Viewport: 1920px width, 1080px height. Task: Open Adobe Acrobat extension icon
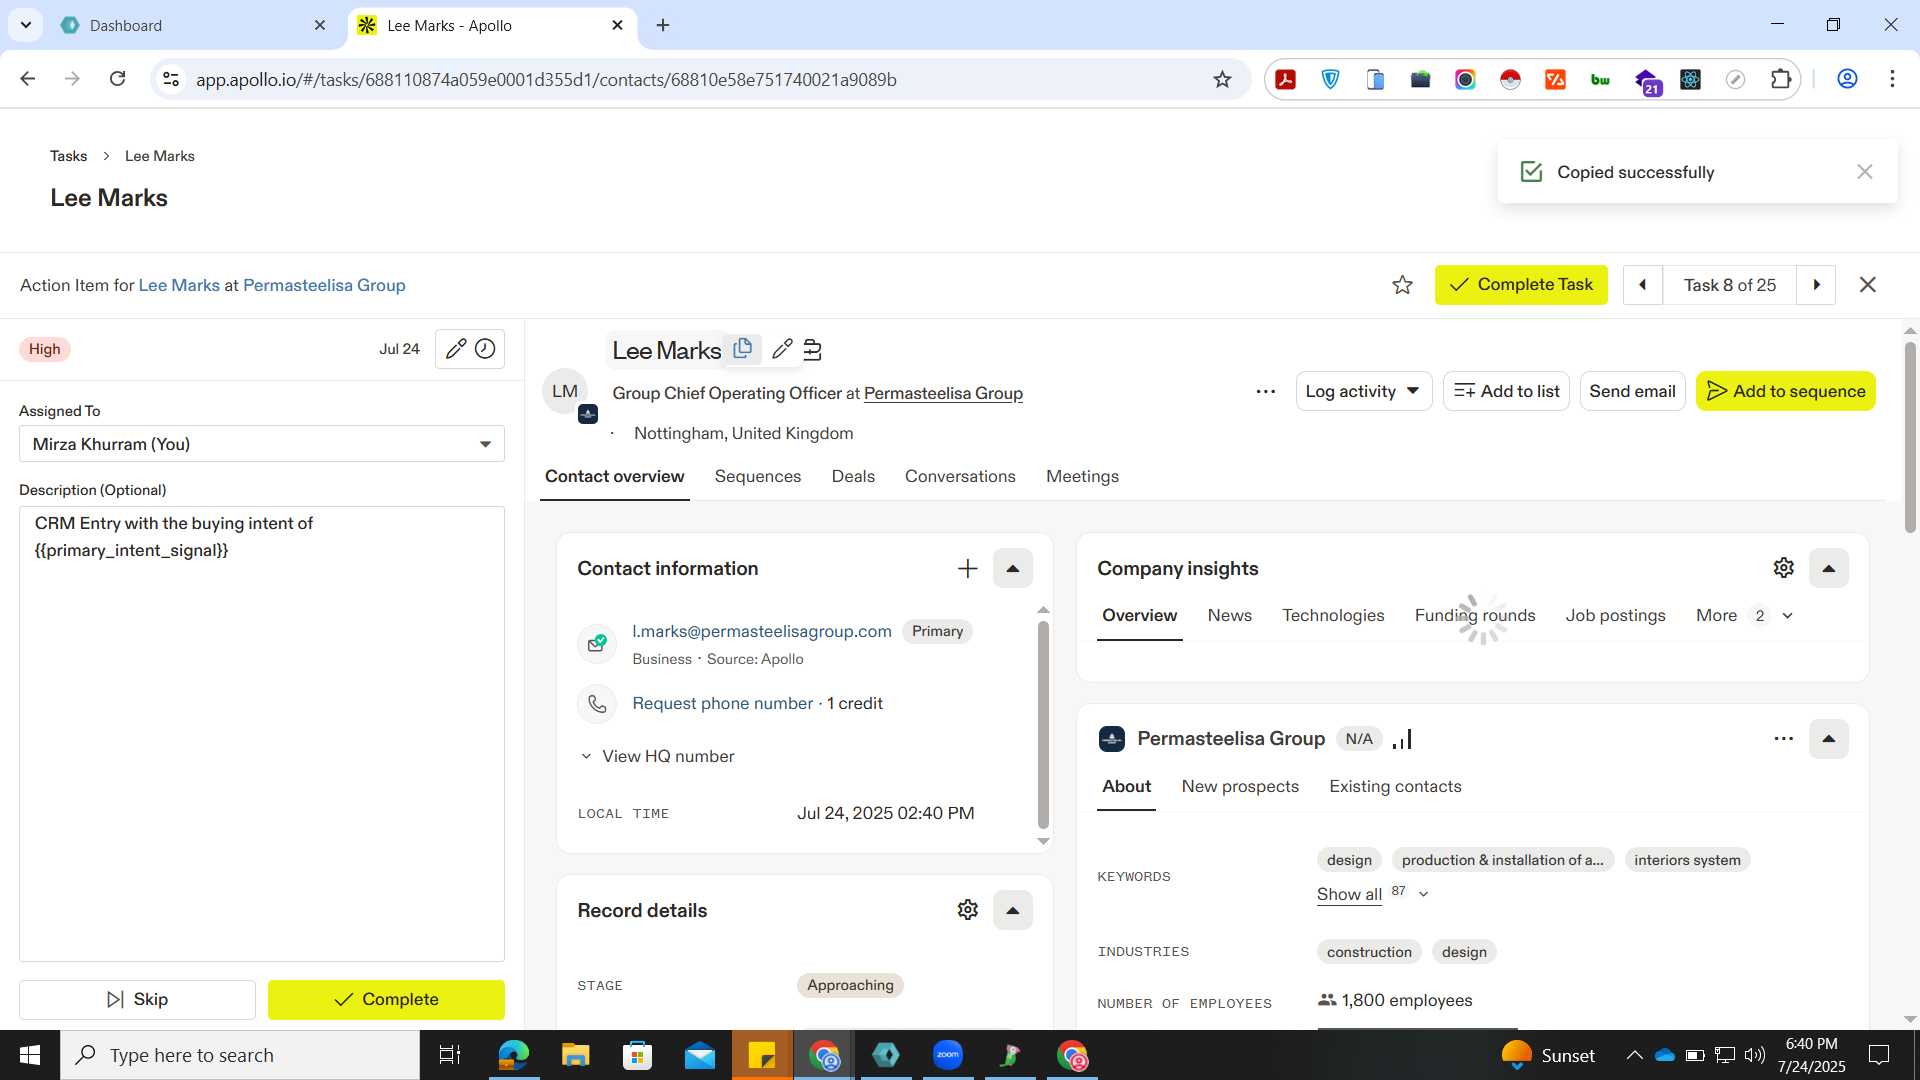(1286, 80)
